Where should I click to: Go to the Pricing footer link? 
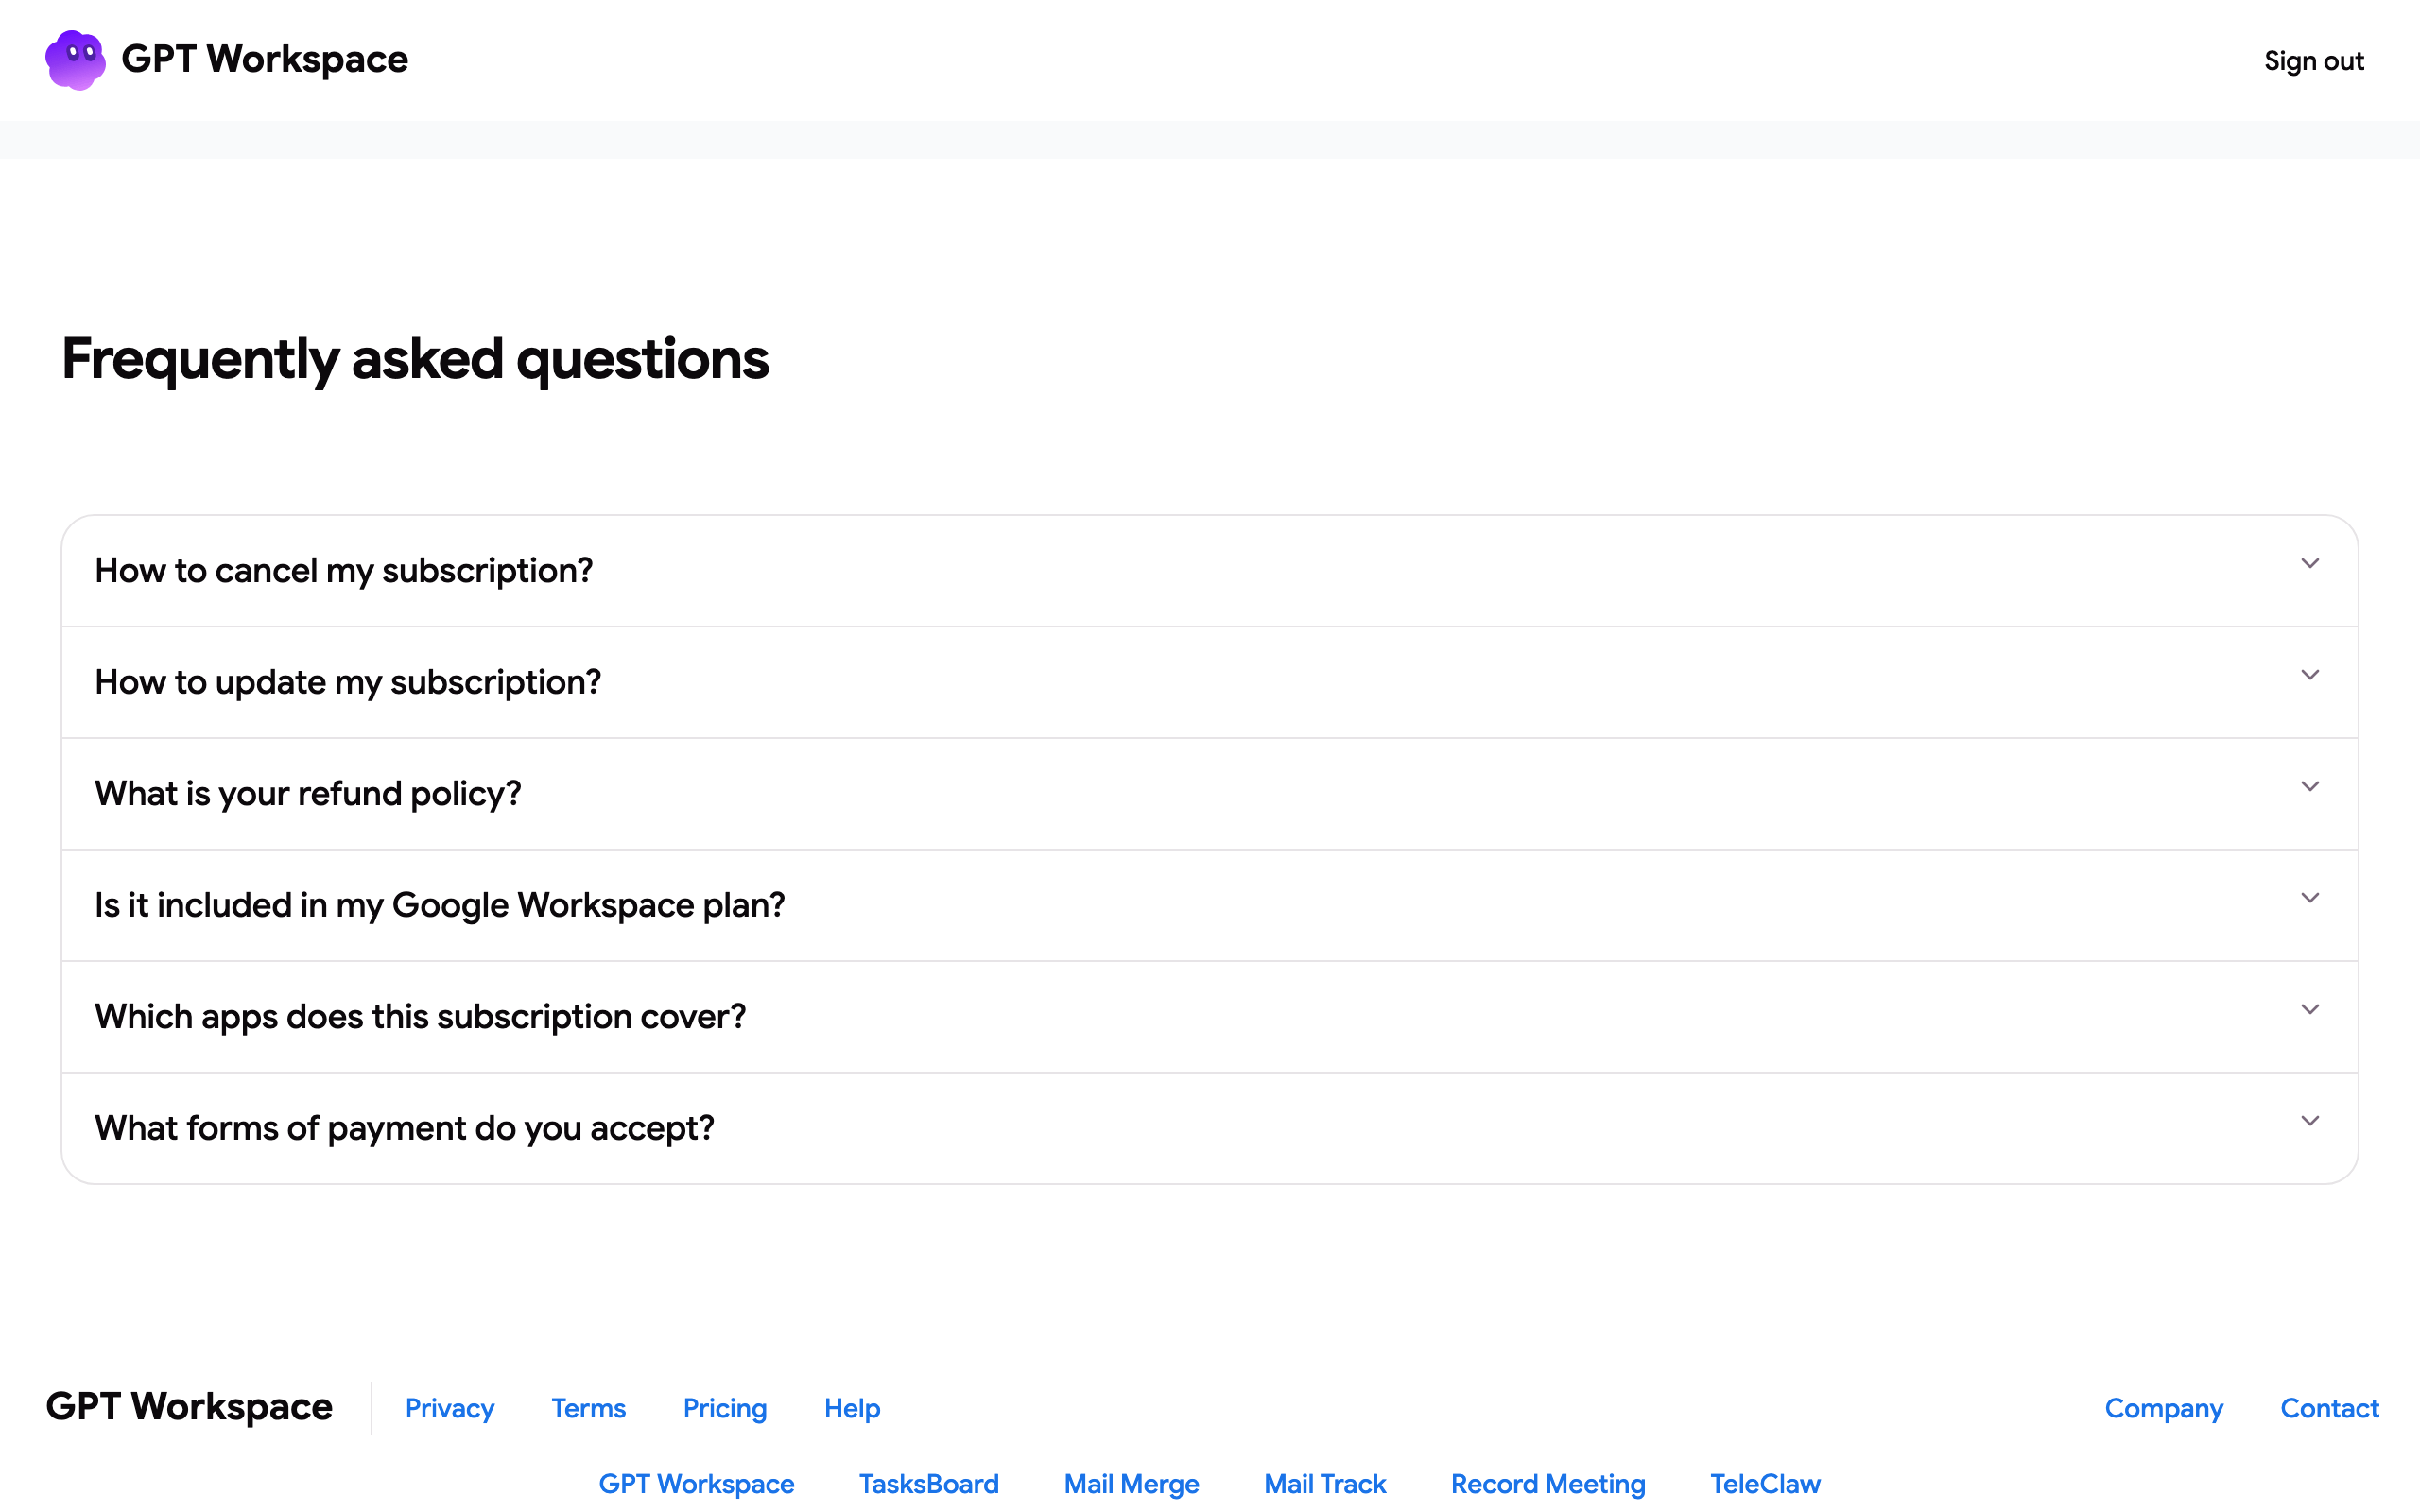tap(725, 1409)
